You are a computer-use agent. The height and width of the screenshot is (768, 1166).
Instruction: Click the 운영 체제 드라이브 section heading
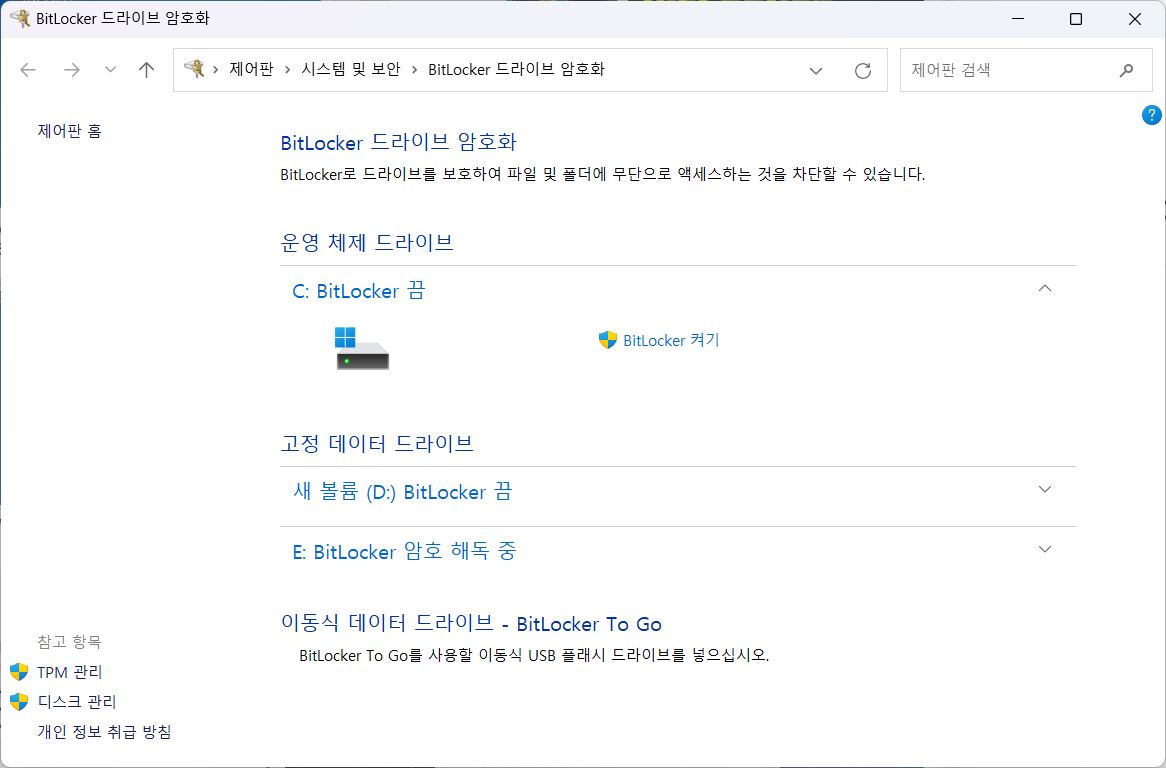(367, 242)
